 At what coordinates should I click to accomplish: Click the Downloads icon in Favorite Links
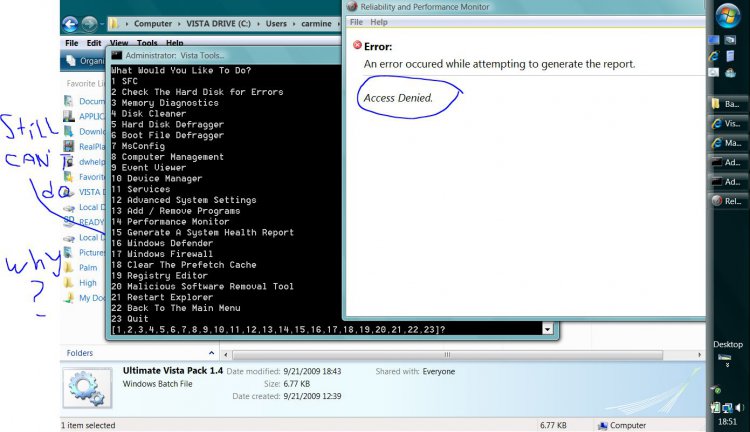[69, 131]
